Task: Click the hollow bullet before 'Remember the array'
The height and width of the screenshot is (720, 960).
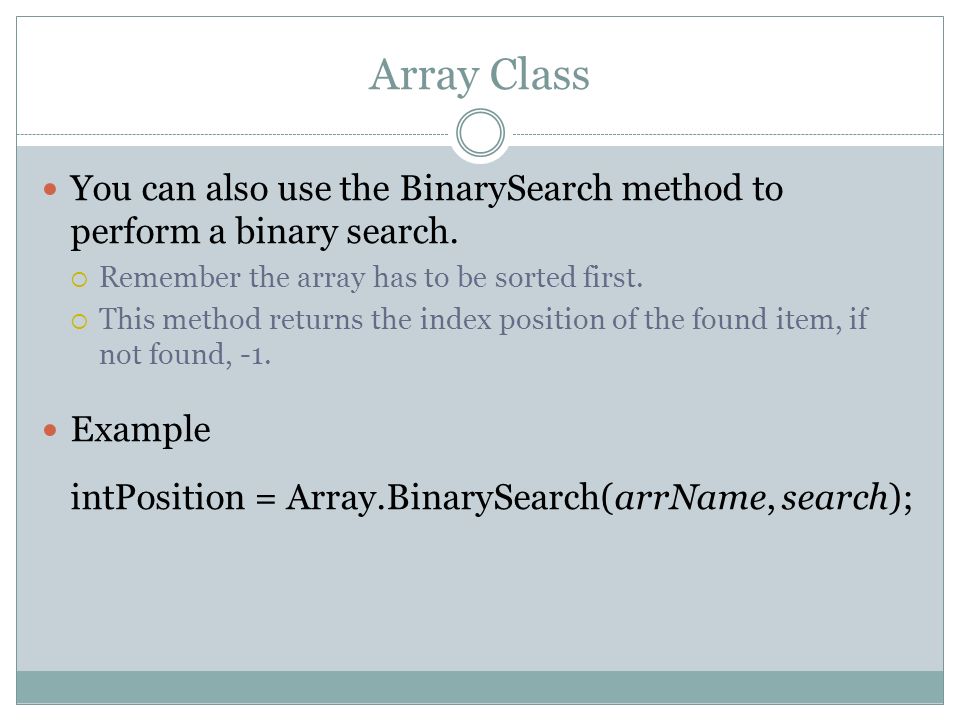Action: [x=79, y=280]
